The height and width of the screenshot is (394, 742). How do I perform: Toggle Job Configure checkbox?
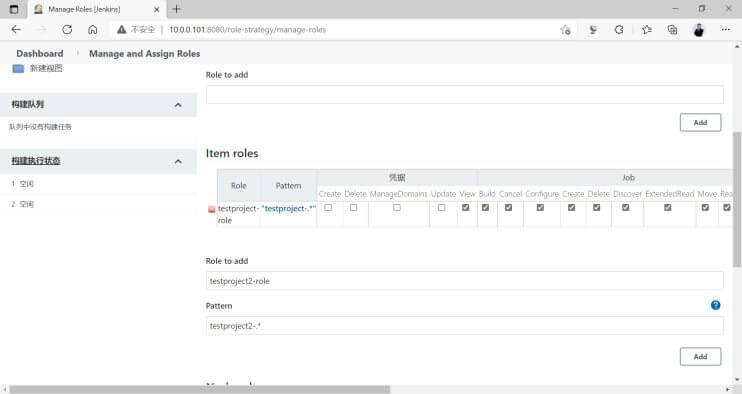click(x=540, y=208)
